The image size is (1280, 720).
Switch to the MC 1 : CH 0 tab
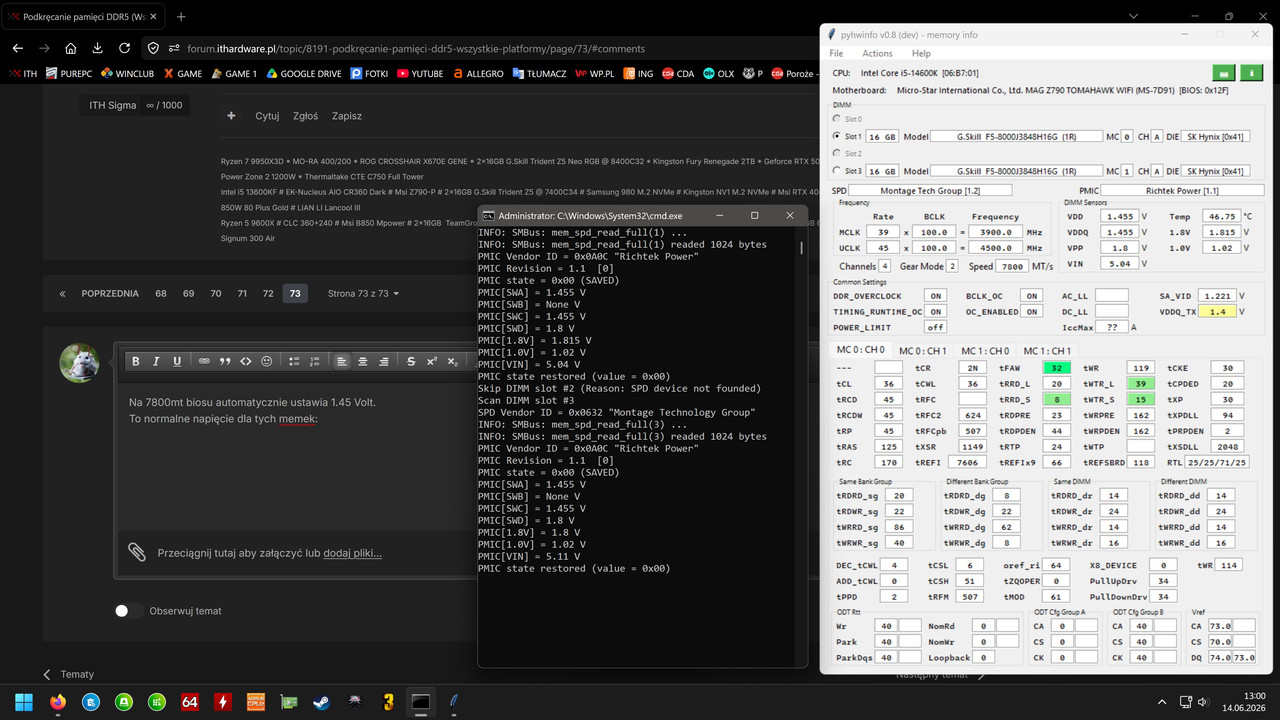click(x=985, y=351)
